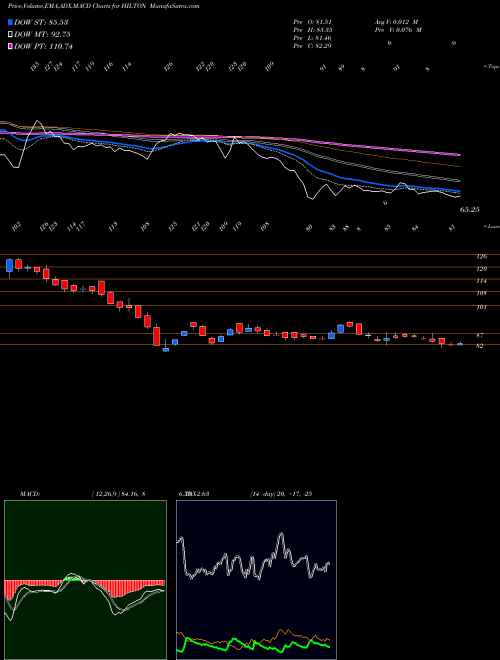Click the white DOW MT legend swatch
Screen dimensions: 500x660
(10, 35)
